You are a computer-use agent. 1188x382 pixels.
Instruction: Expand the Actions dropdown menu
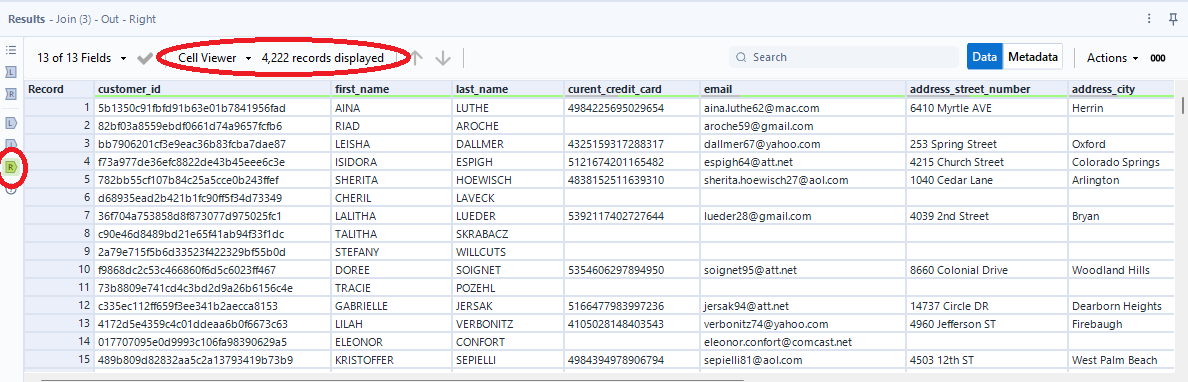pos(1112,58)
